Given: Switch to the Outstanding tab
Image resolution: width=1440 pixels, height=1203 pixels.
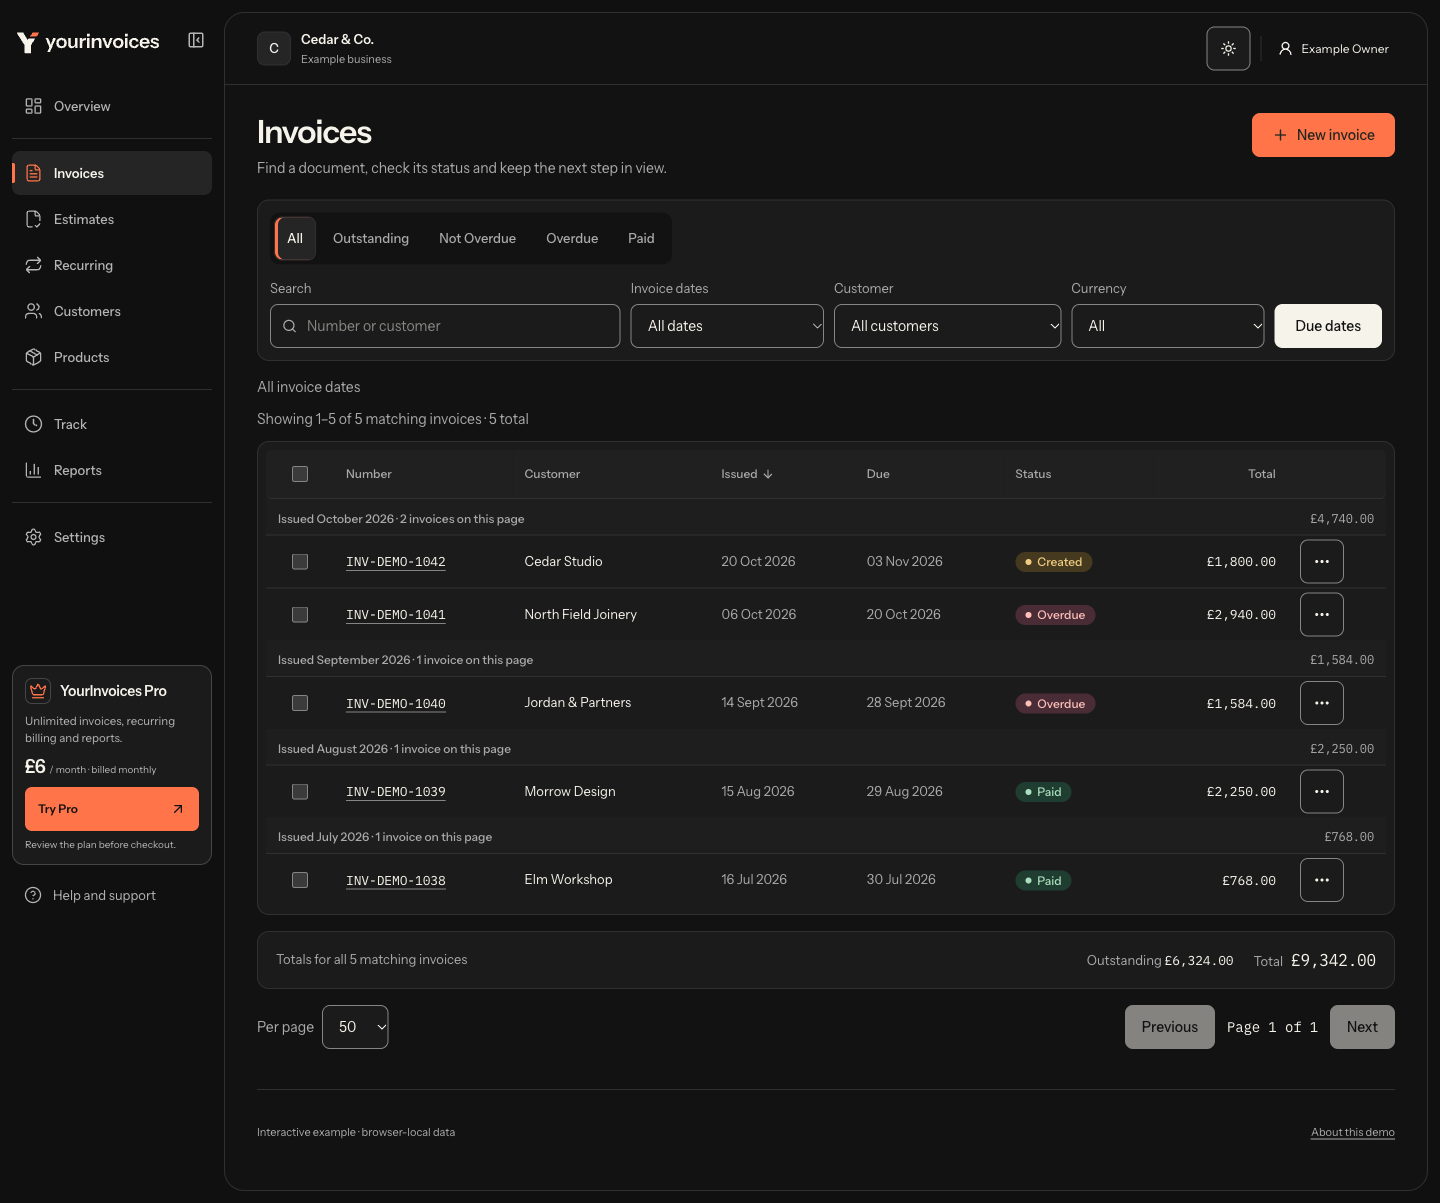Looking at the screenshot, I should [371, 238].
